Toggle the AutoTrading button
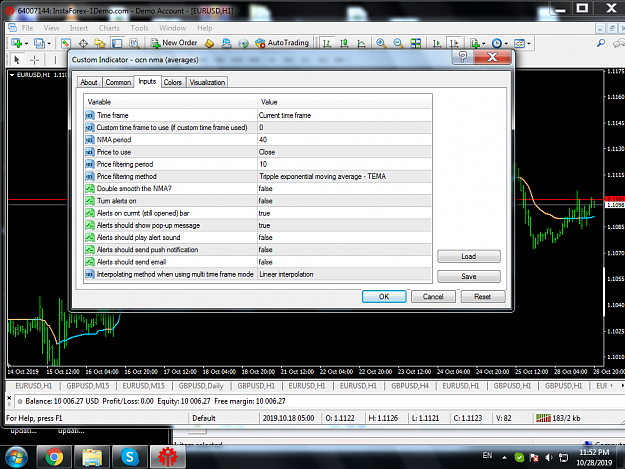This screenshot has width=625, height=469. point(282,43)
